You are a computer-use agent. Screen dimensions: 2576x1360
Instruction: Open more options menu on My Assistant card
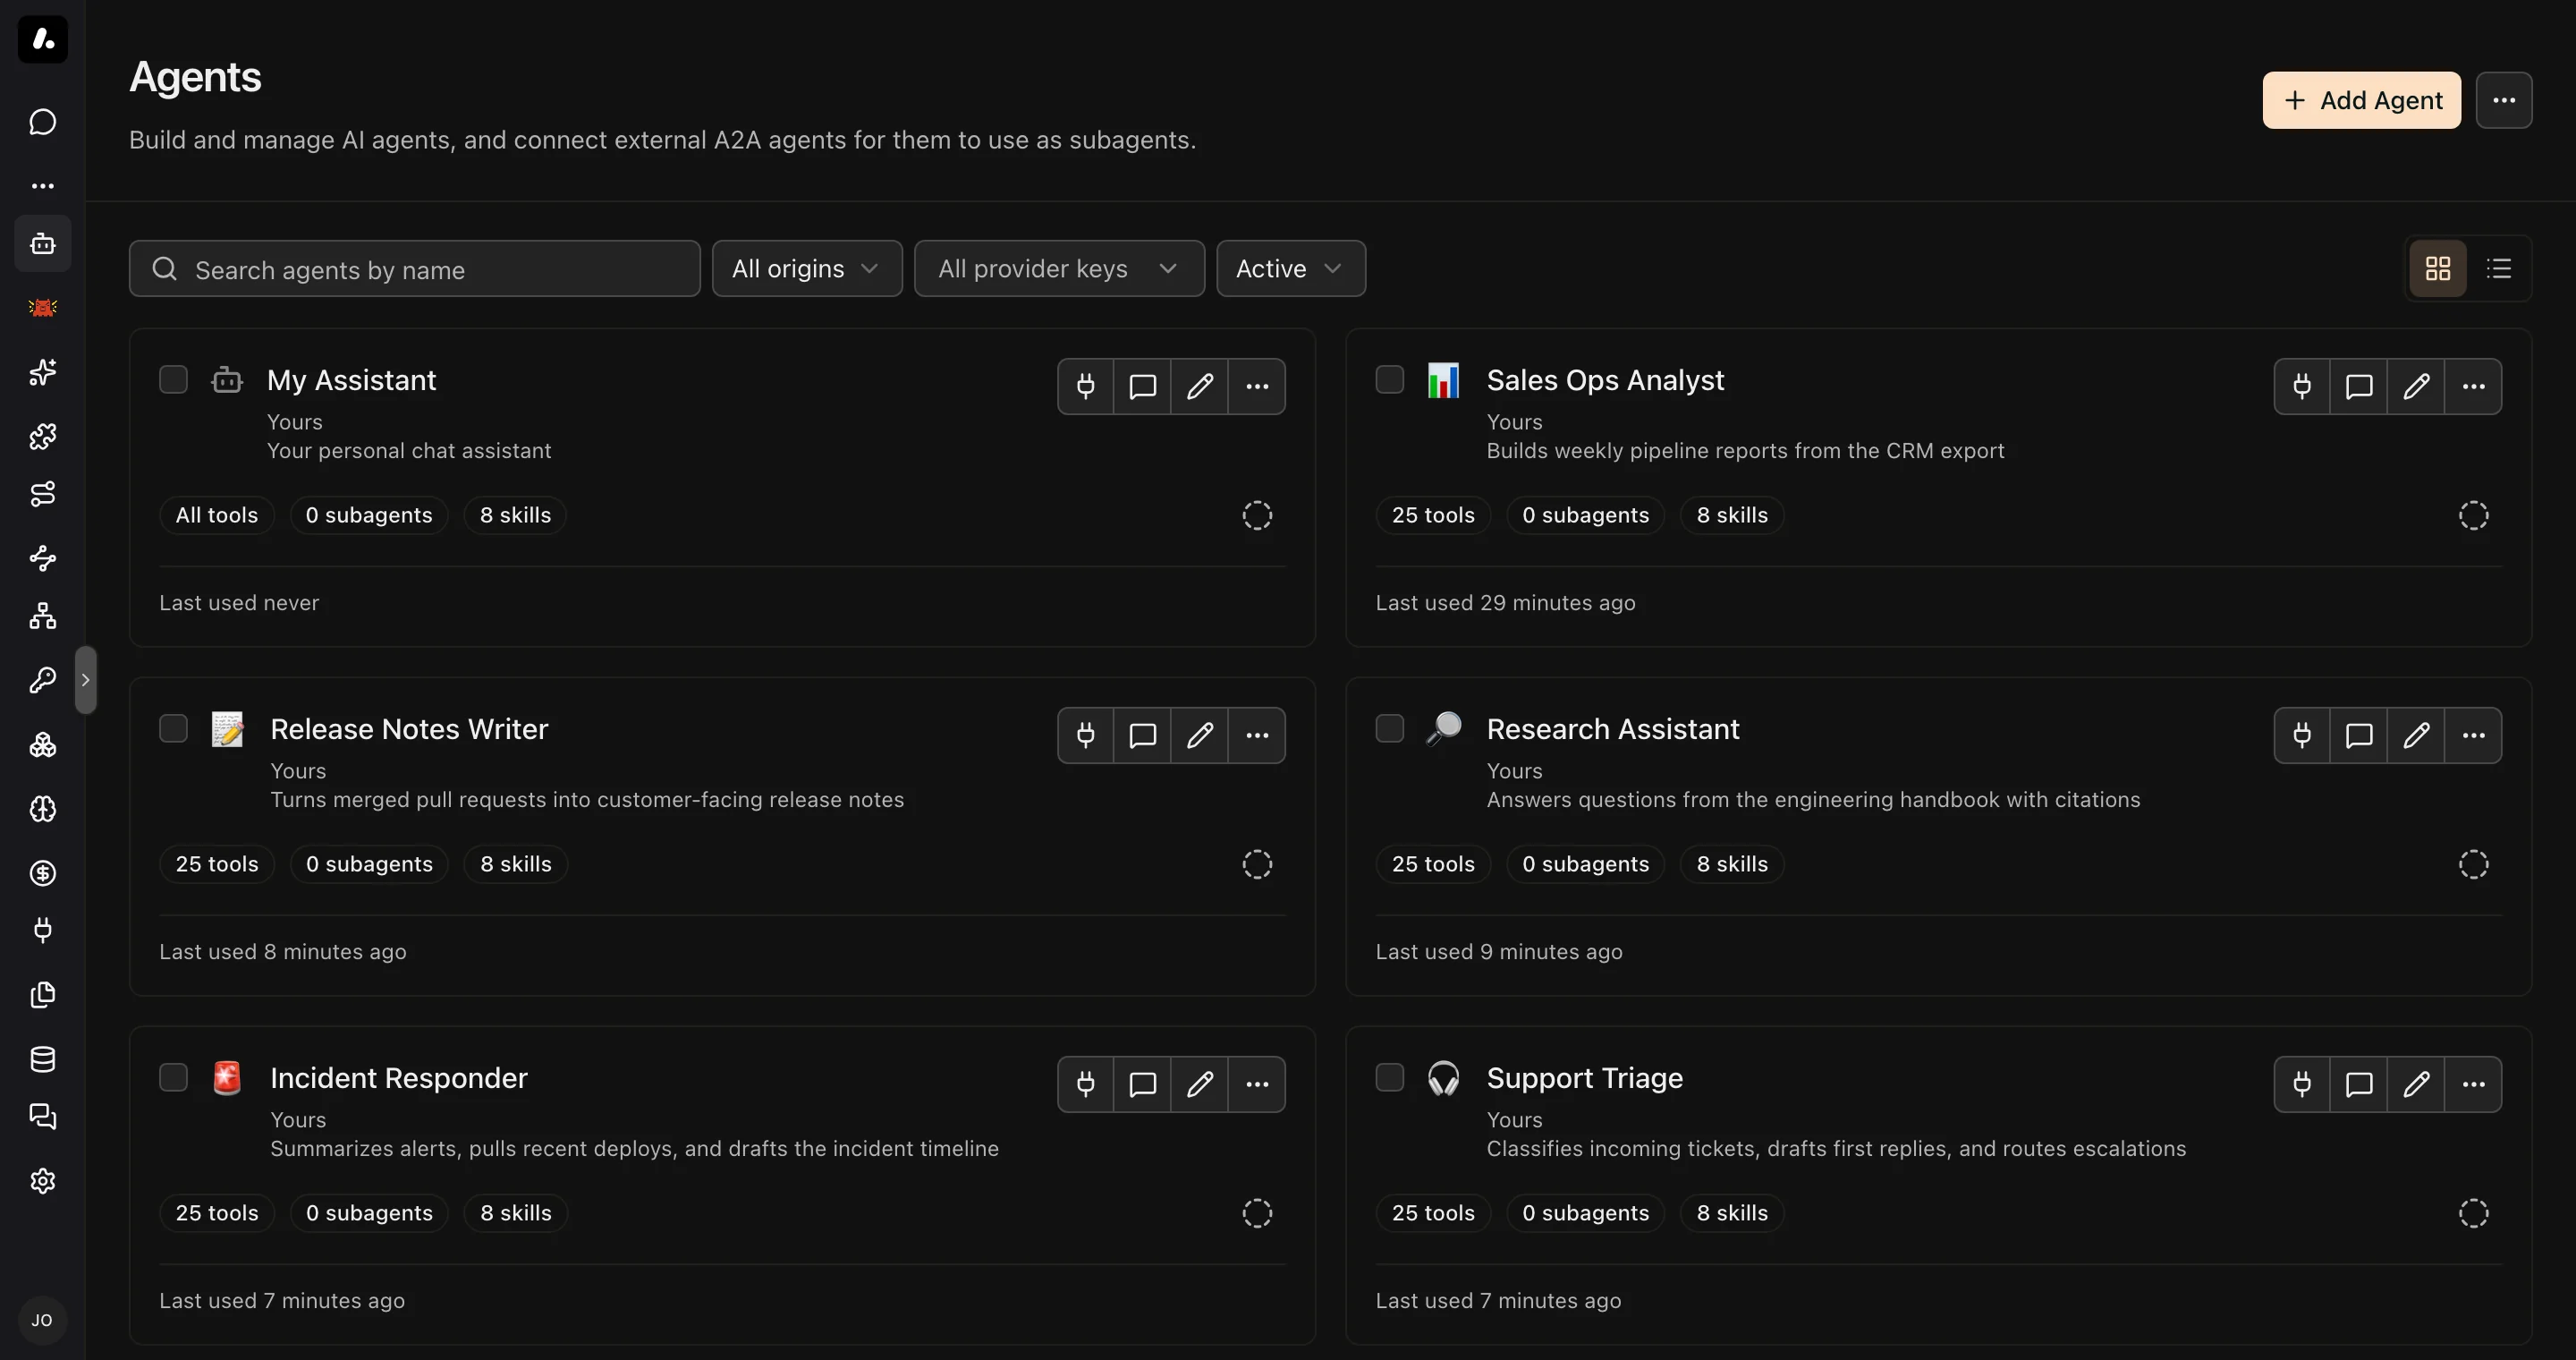tap(1257, 386)
